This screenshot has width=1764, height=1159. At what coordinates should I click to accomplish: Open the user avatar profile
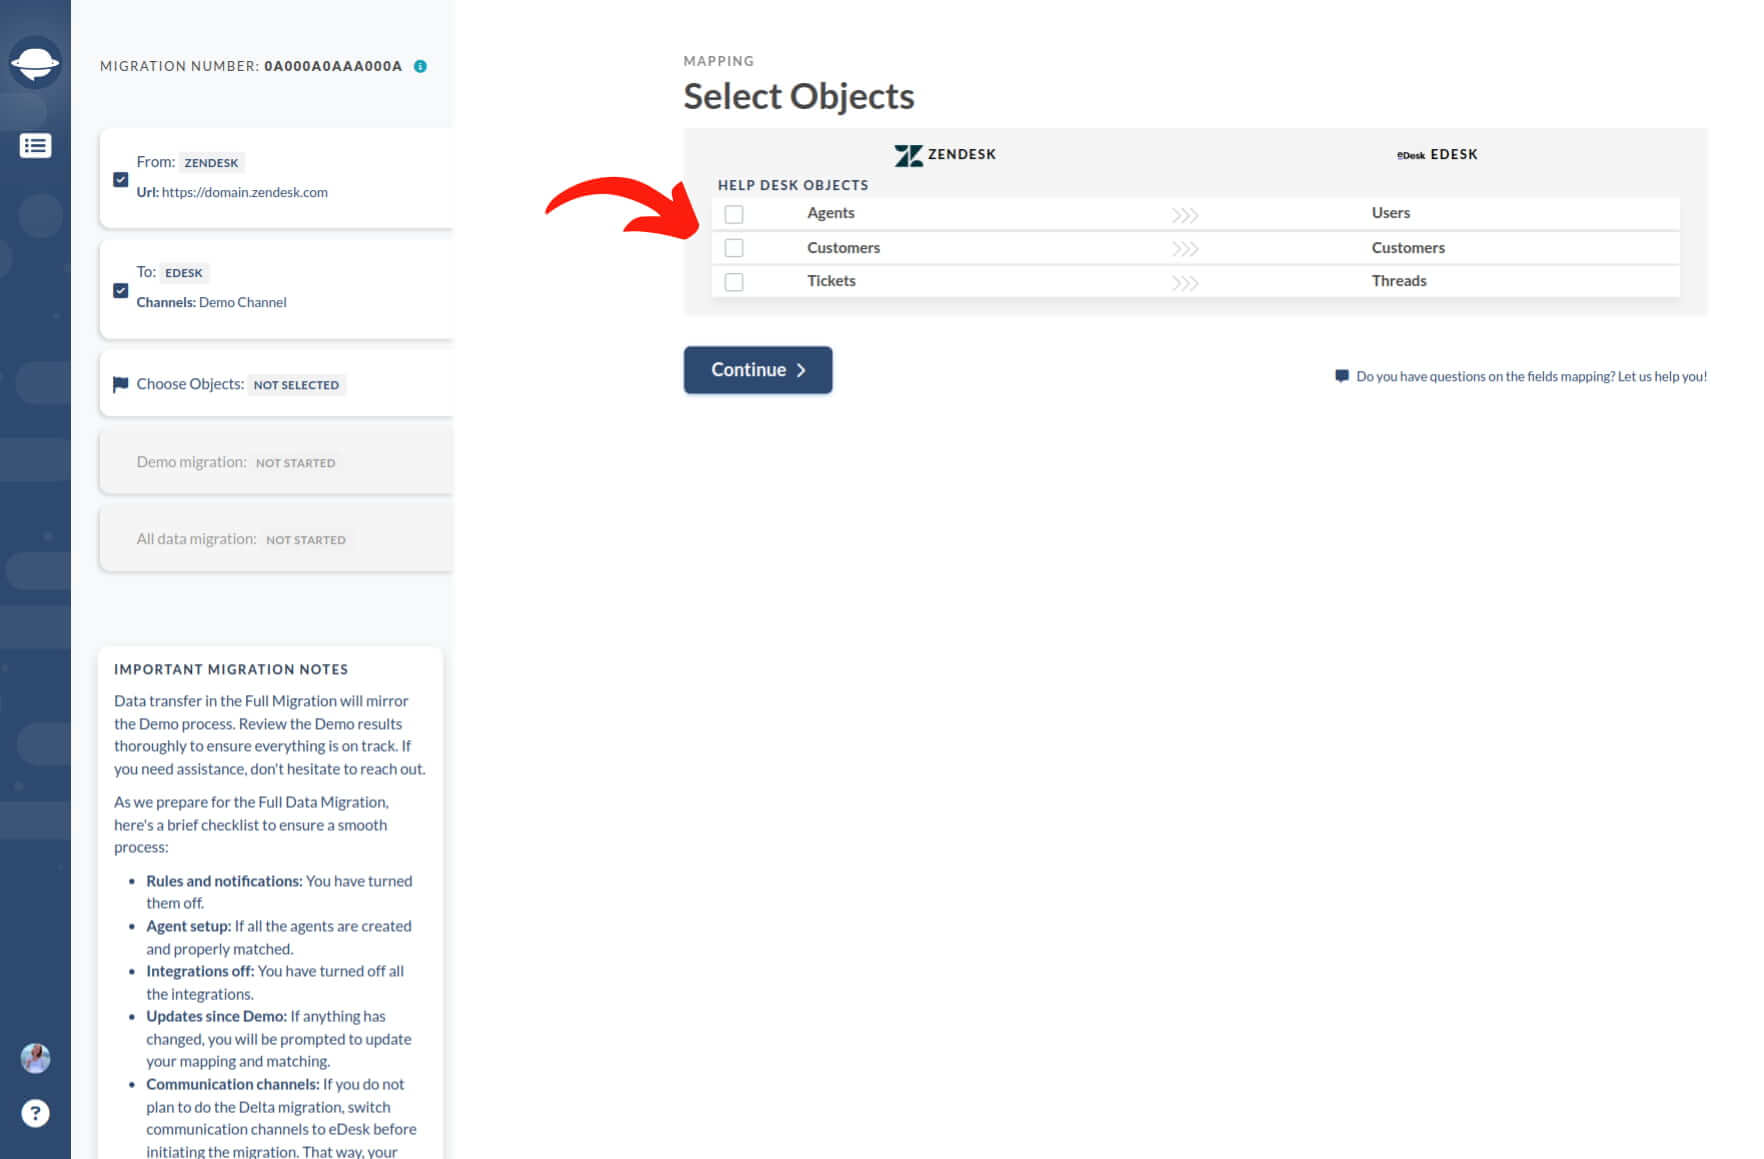[x=36, y=1058]
